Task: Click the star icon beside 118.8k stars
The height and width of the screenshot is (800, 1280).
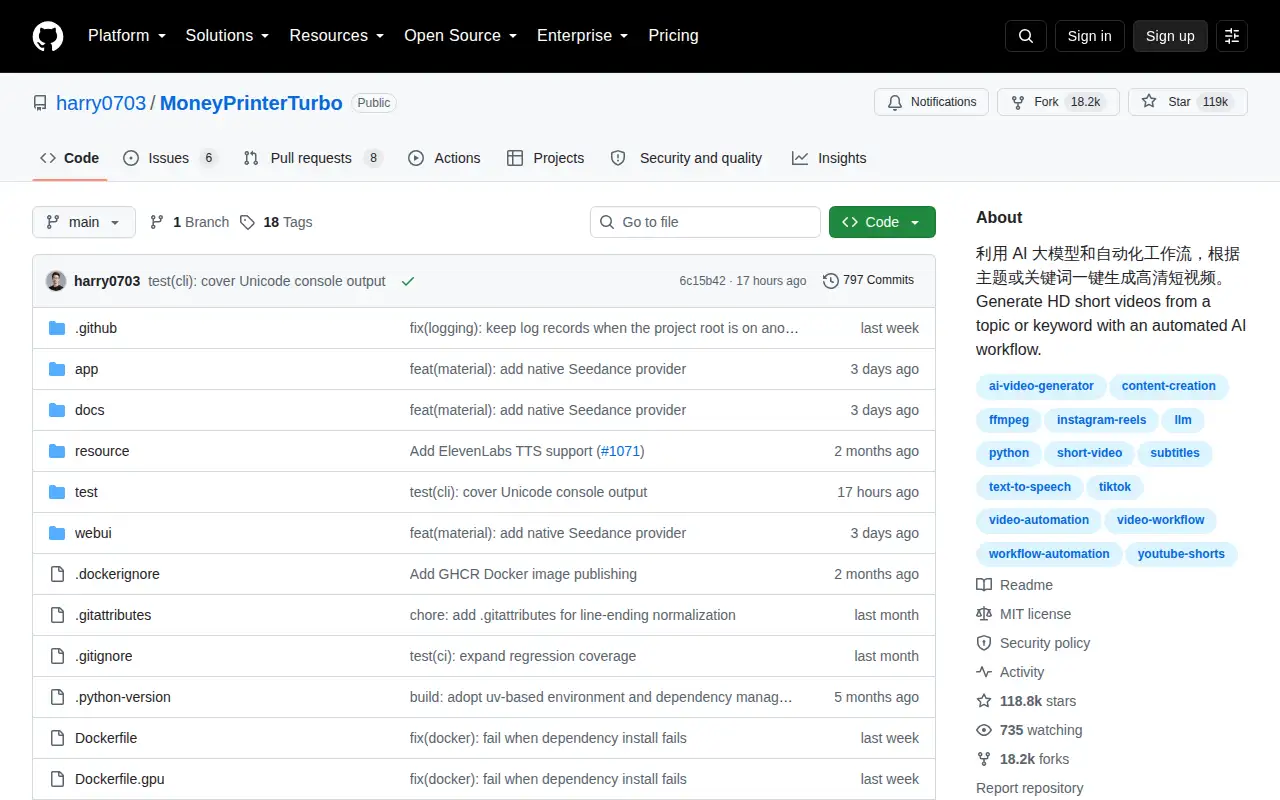Action: coord(984,701)
